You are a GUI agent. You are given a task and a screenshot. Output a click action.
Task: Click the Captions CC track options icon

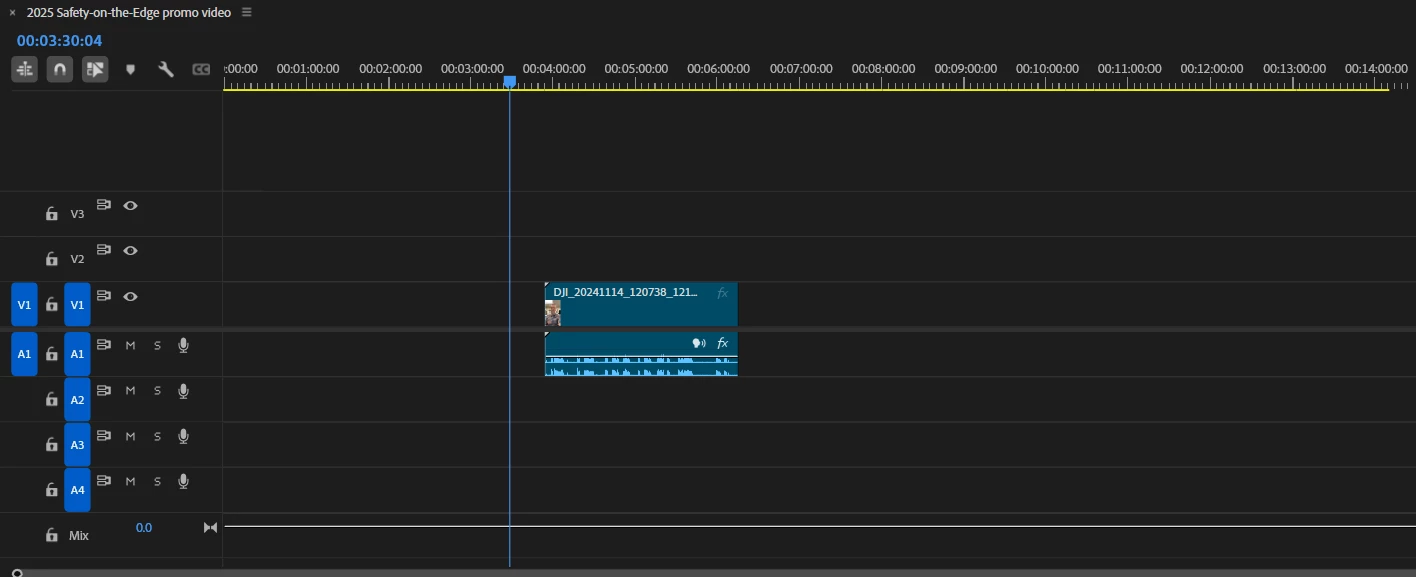pyautogui.click(x=201, y=69)
